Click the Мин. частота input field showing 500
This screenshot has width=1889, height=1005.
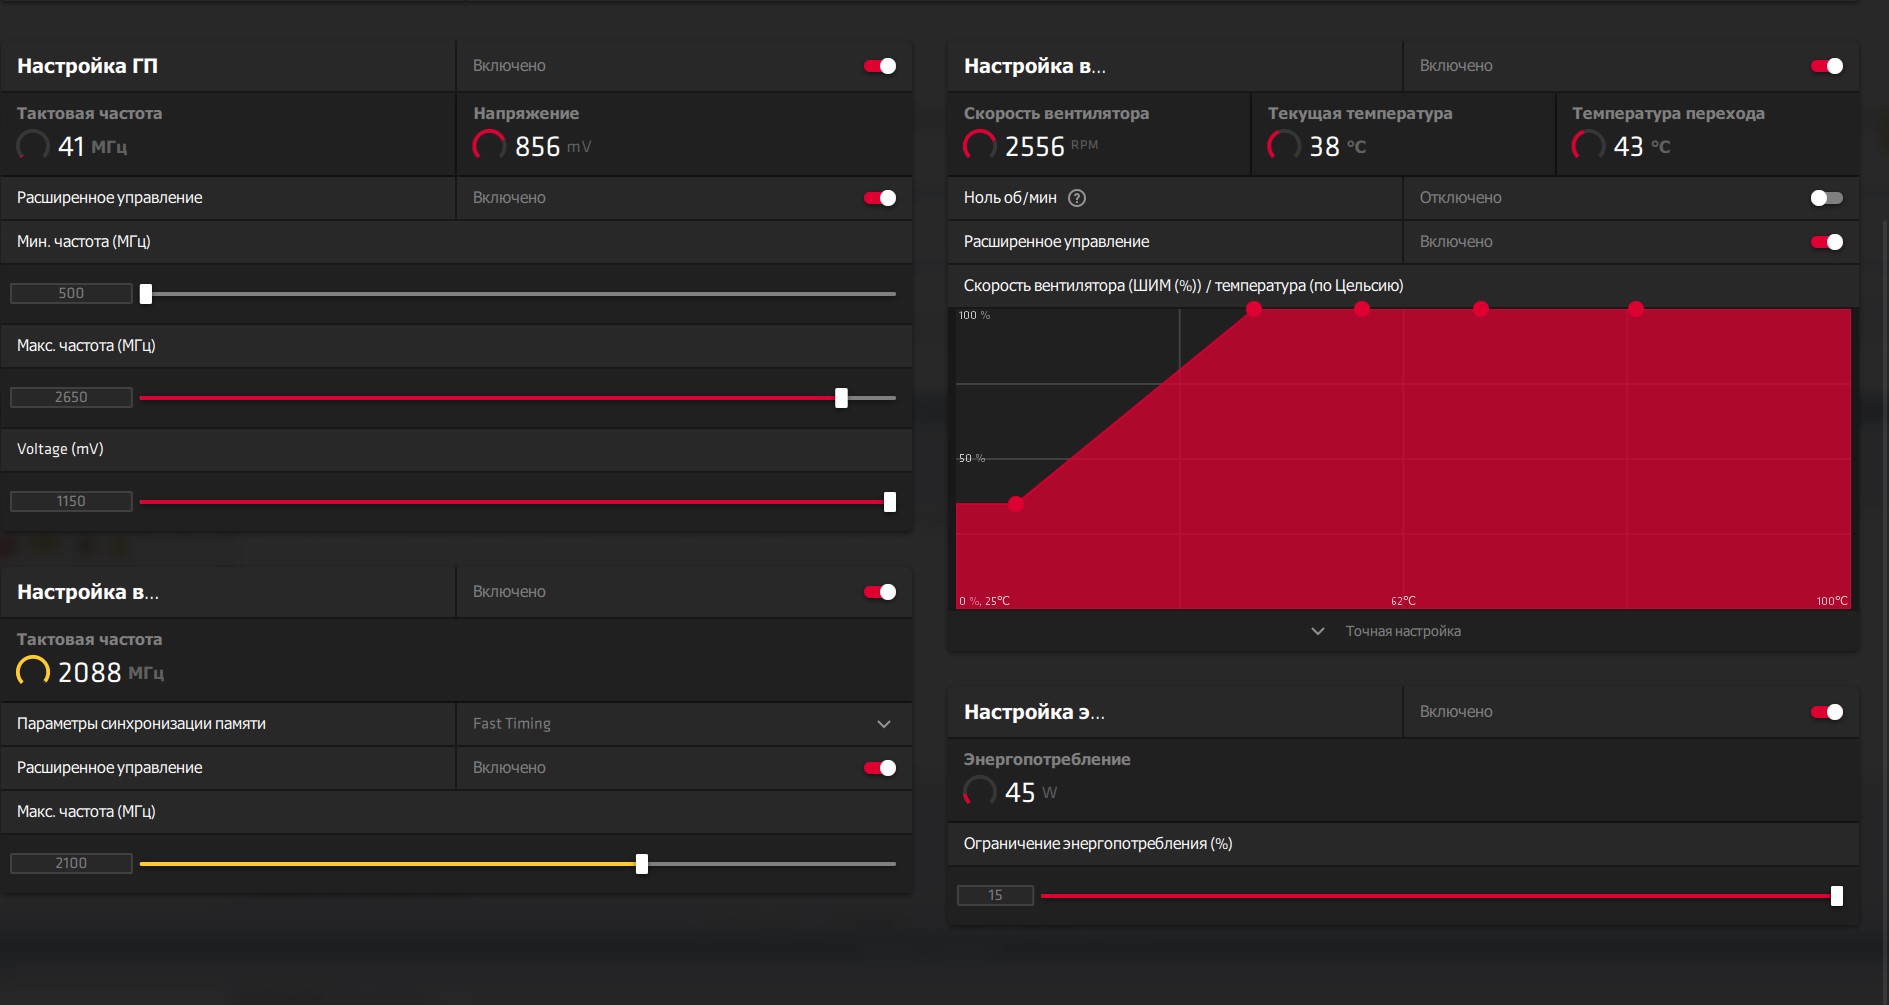71,293
